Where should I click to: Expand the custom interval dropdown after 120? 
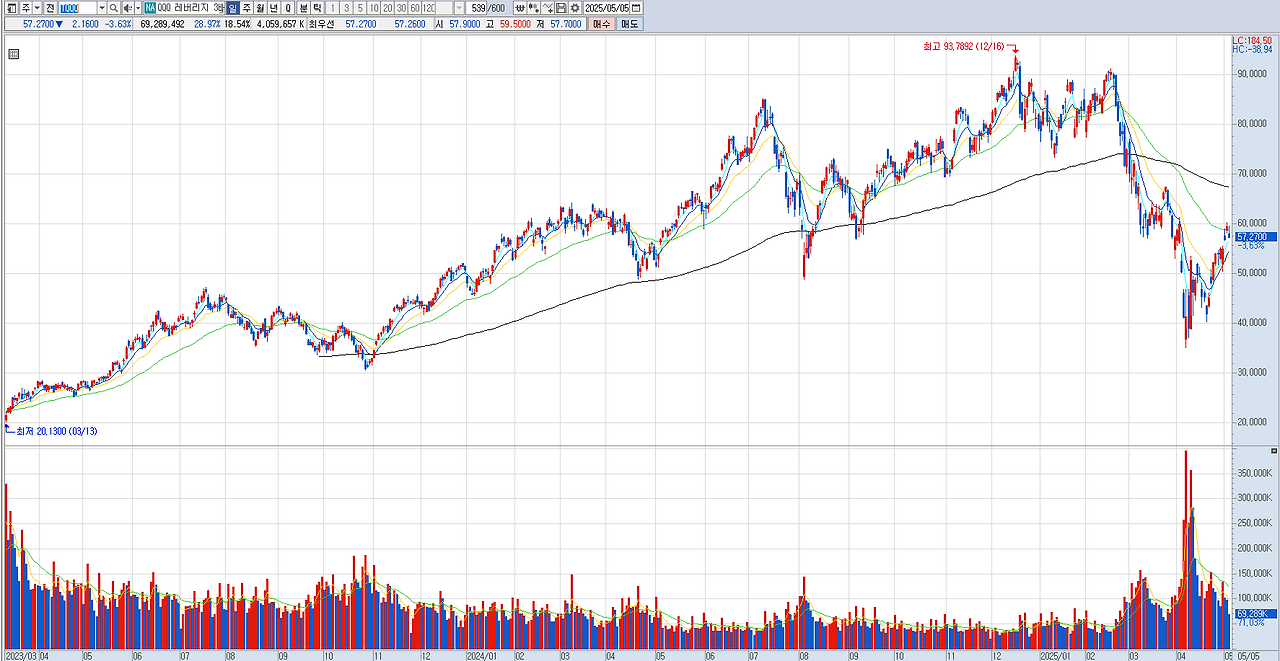coord(459,8)
